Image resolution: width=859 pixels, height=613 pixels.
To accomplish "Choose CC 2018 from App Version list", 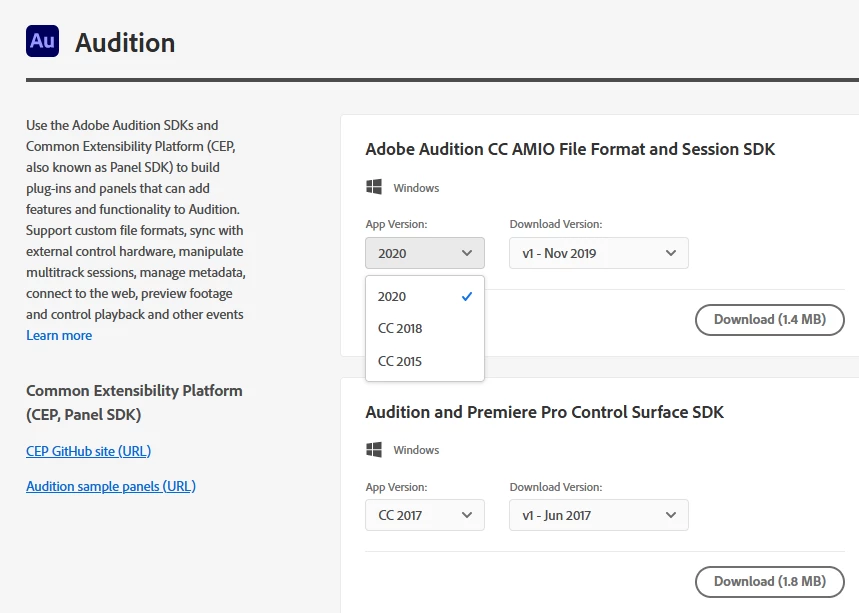I will 400,328.
